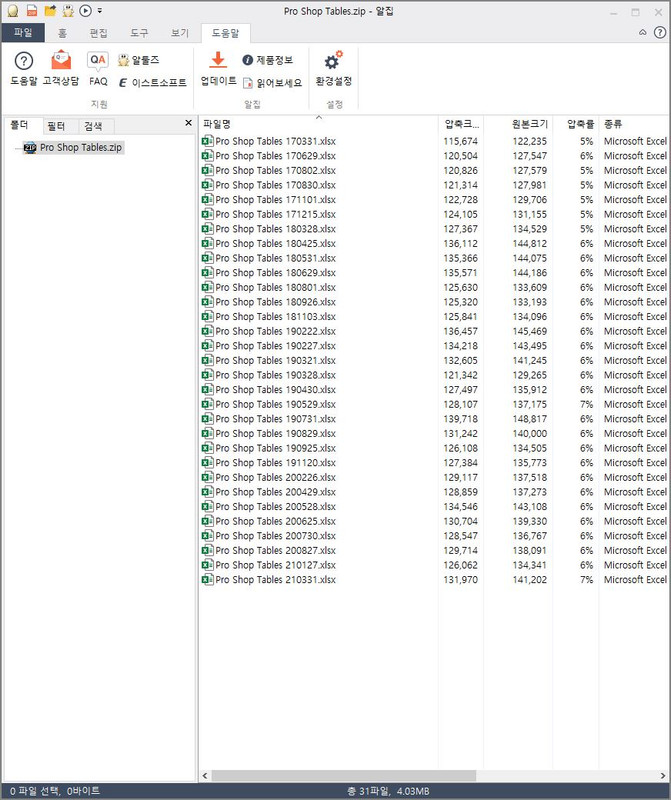
Task: Click the horizontal scrollbar thumb
Action: click(343, 776)
